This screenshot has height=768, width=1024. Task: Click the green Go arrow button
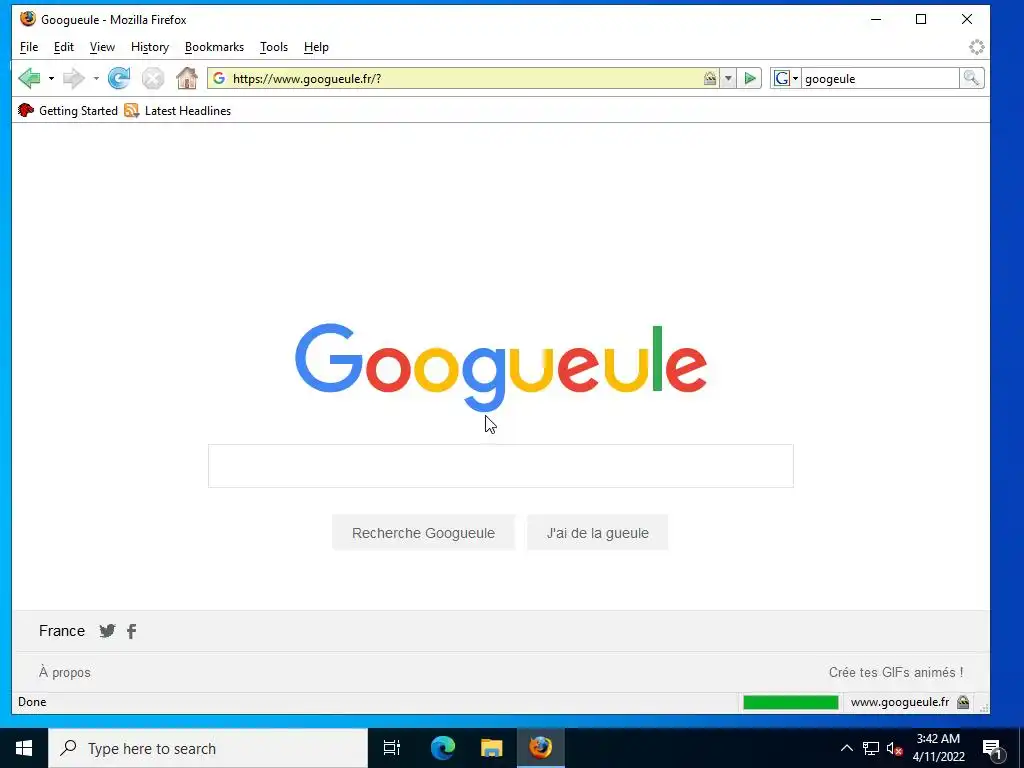tap(750, 78)
